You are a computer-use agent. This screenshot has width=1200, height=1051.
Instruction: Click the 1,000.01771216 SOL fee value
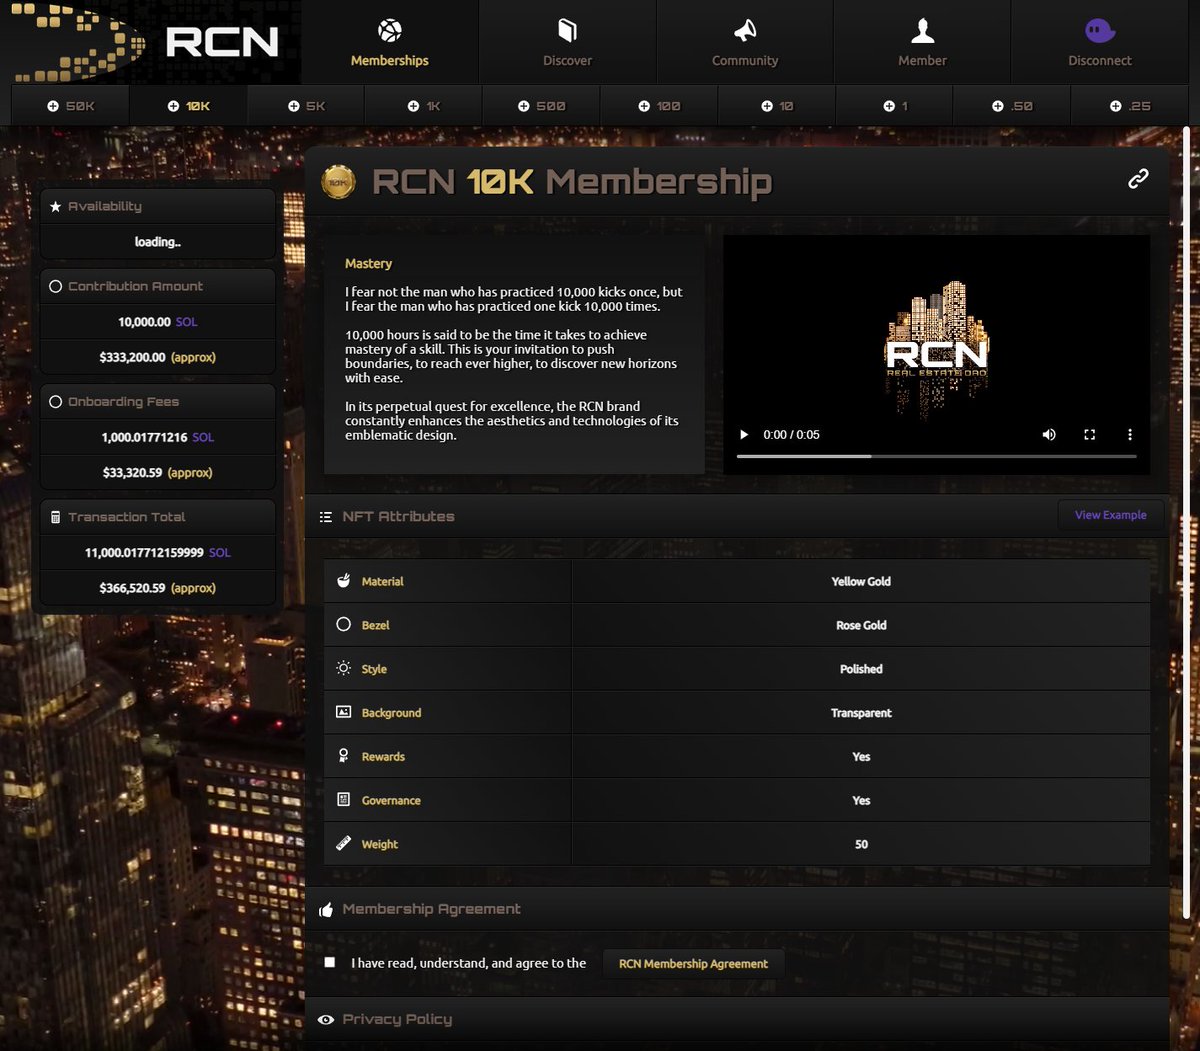[x=158, y=437]
